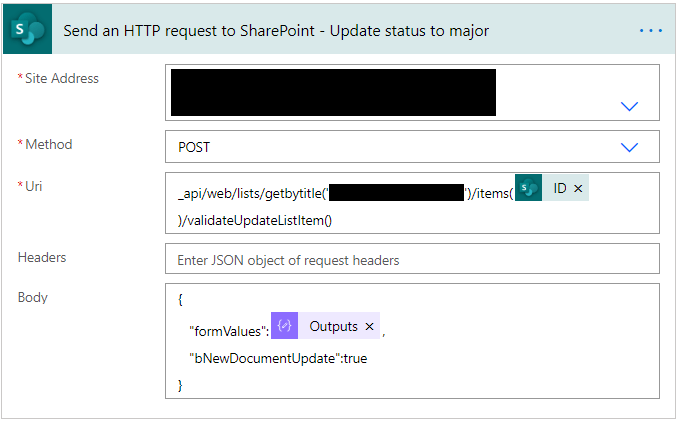Click the closing brace in Body field
The image size is (679, 422).
pos(180,385)
